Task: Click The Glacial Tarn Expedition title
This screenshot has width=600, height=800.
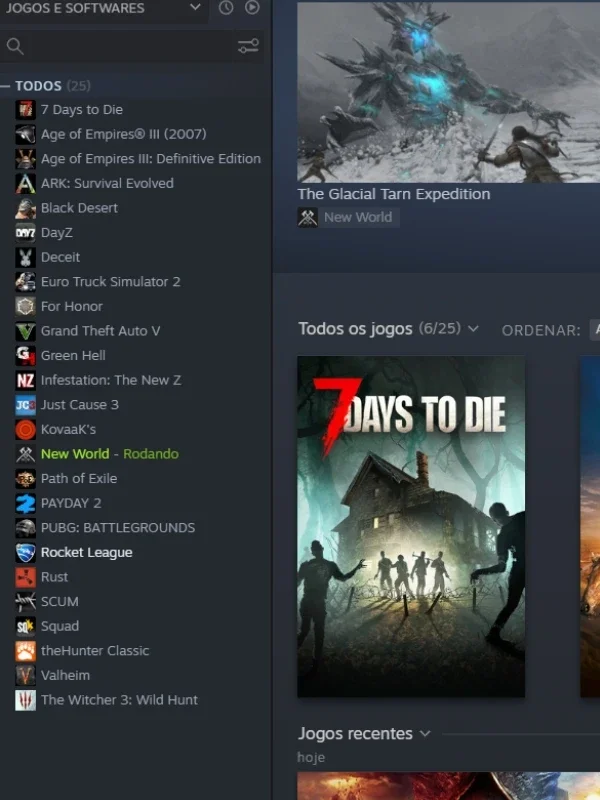Action: click(x=394, y=194)
